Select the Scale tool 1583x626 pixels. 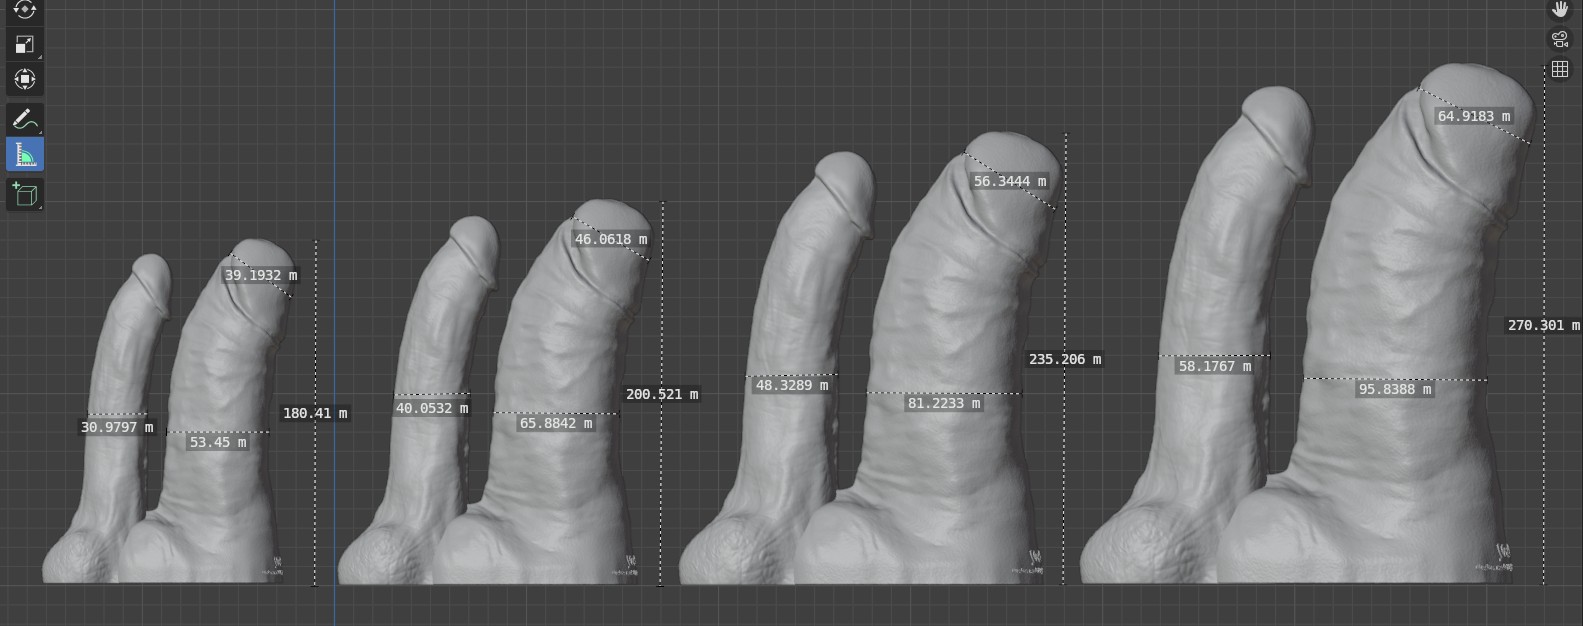click(x=25, y=44)
